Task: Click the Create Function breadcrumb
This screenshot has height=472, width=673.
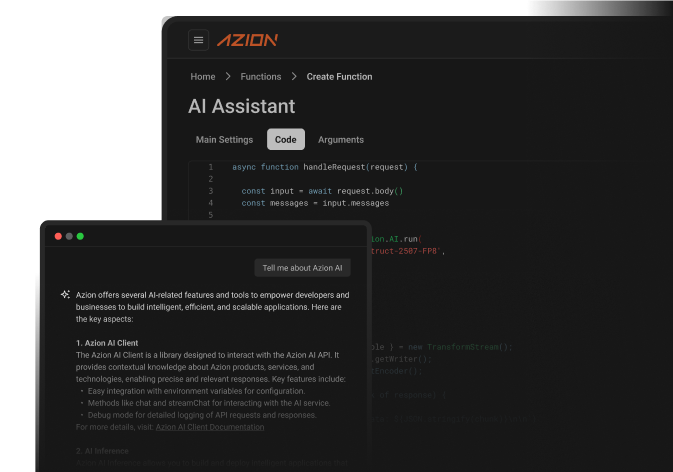Action: (x=340, y=77)
